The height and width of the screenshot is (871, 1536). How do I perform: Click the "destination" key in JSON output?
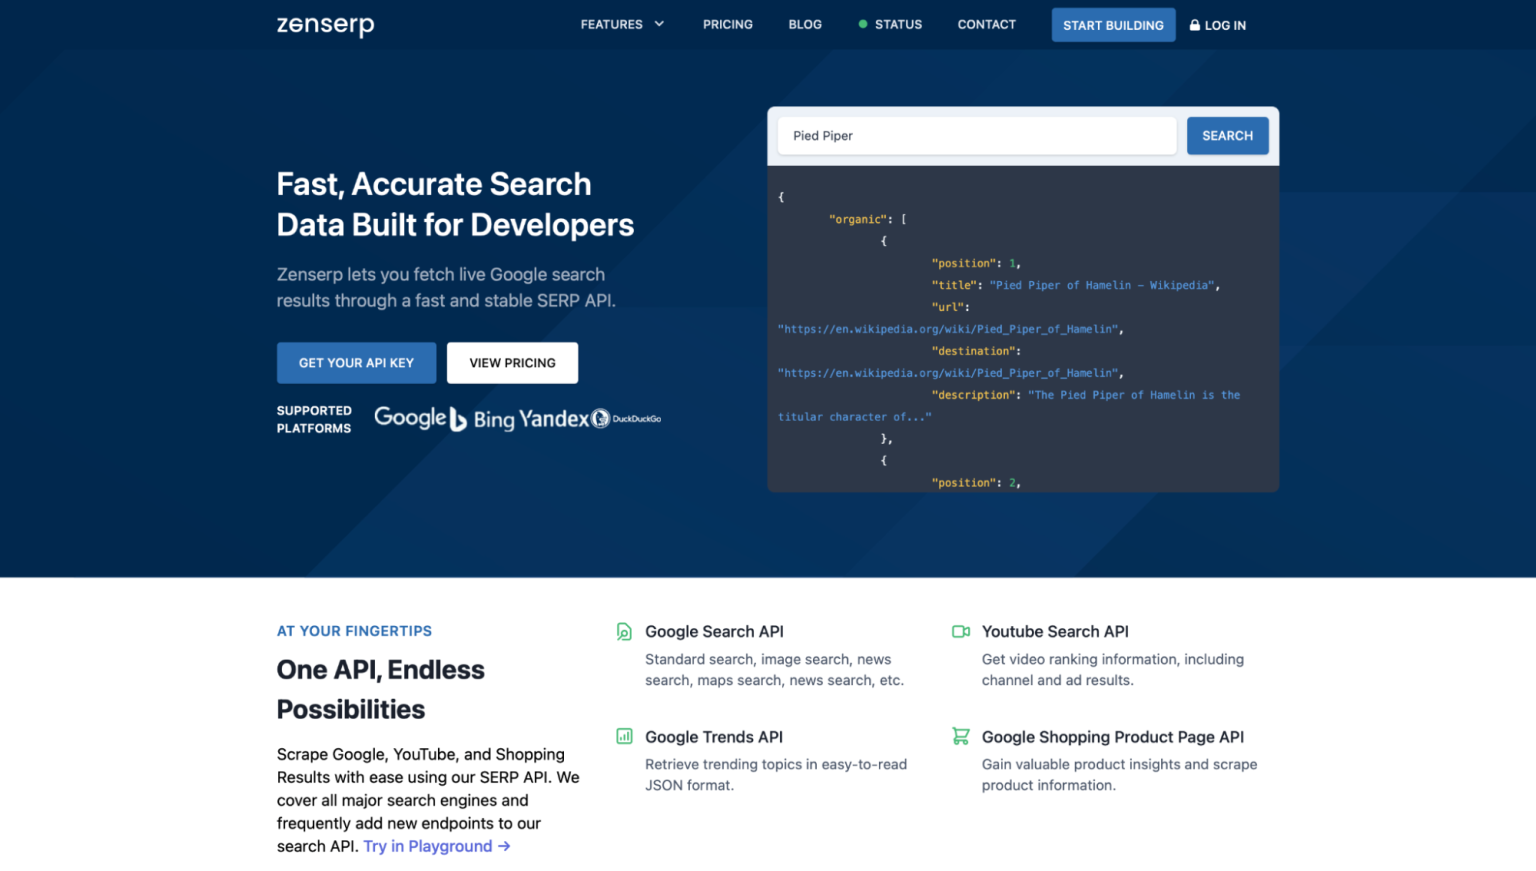975,351
